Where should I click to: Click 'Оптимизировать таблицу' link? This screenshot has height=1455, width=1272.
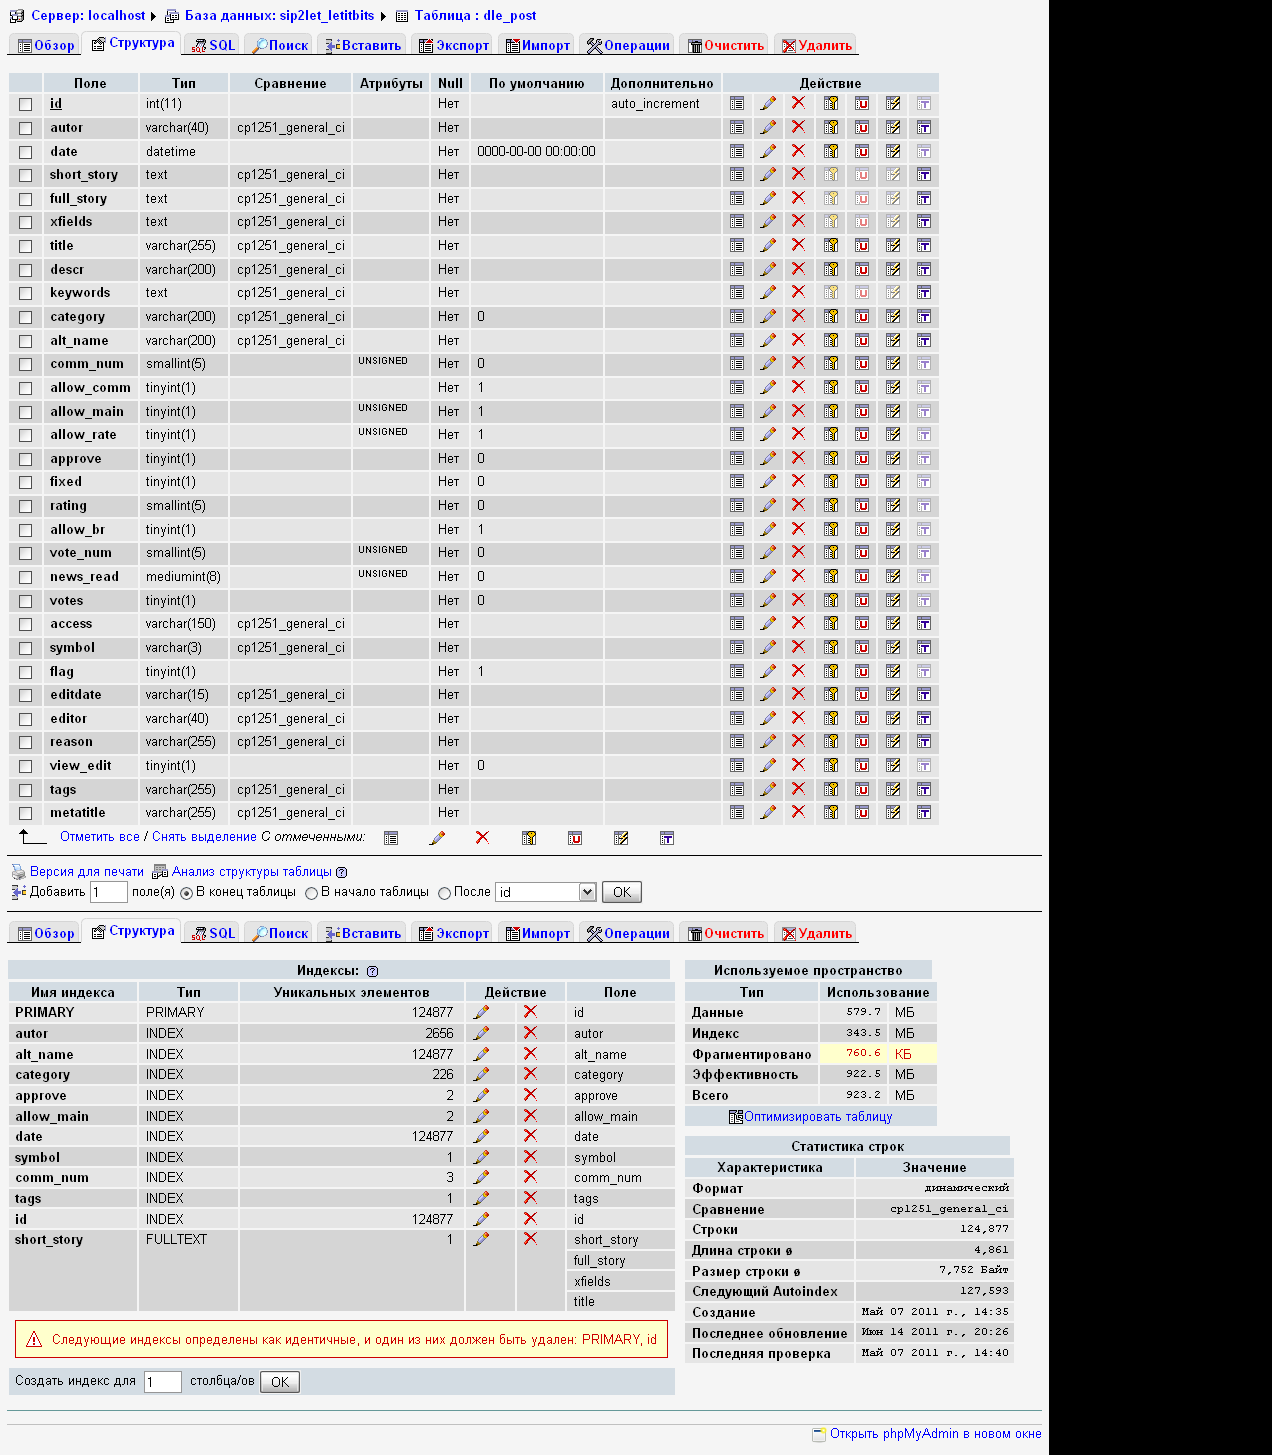[x=817, y=1117]
